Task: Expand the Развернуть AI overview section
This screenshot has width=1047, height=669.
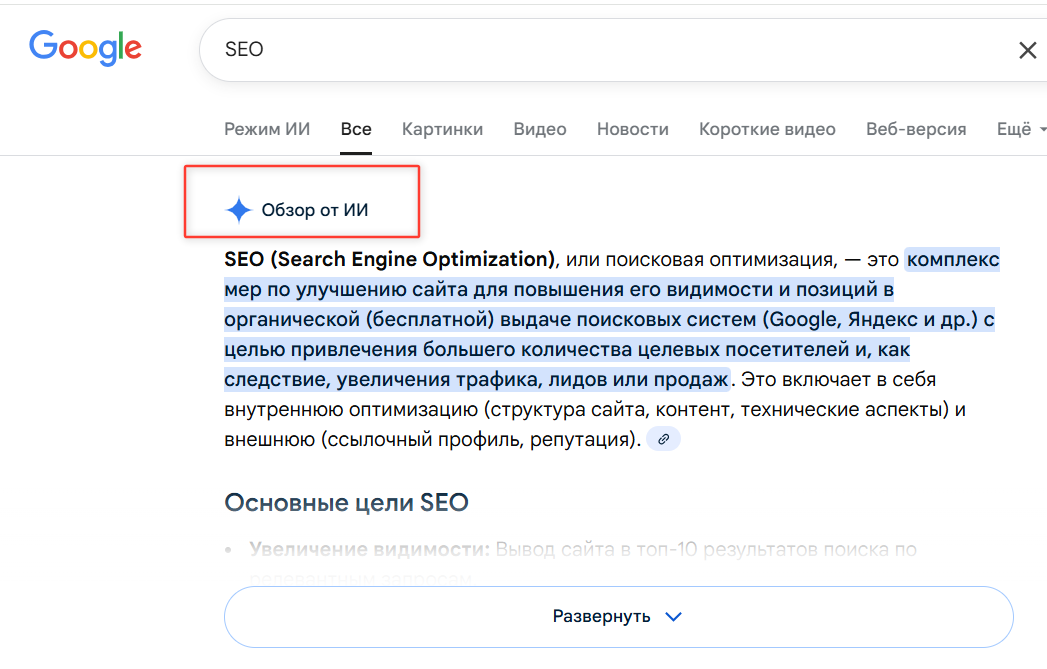Action: (x=618, y=616)
